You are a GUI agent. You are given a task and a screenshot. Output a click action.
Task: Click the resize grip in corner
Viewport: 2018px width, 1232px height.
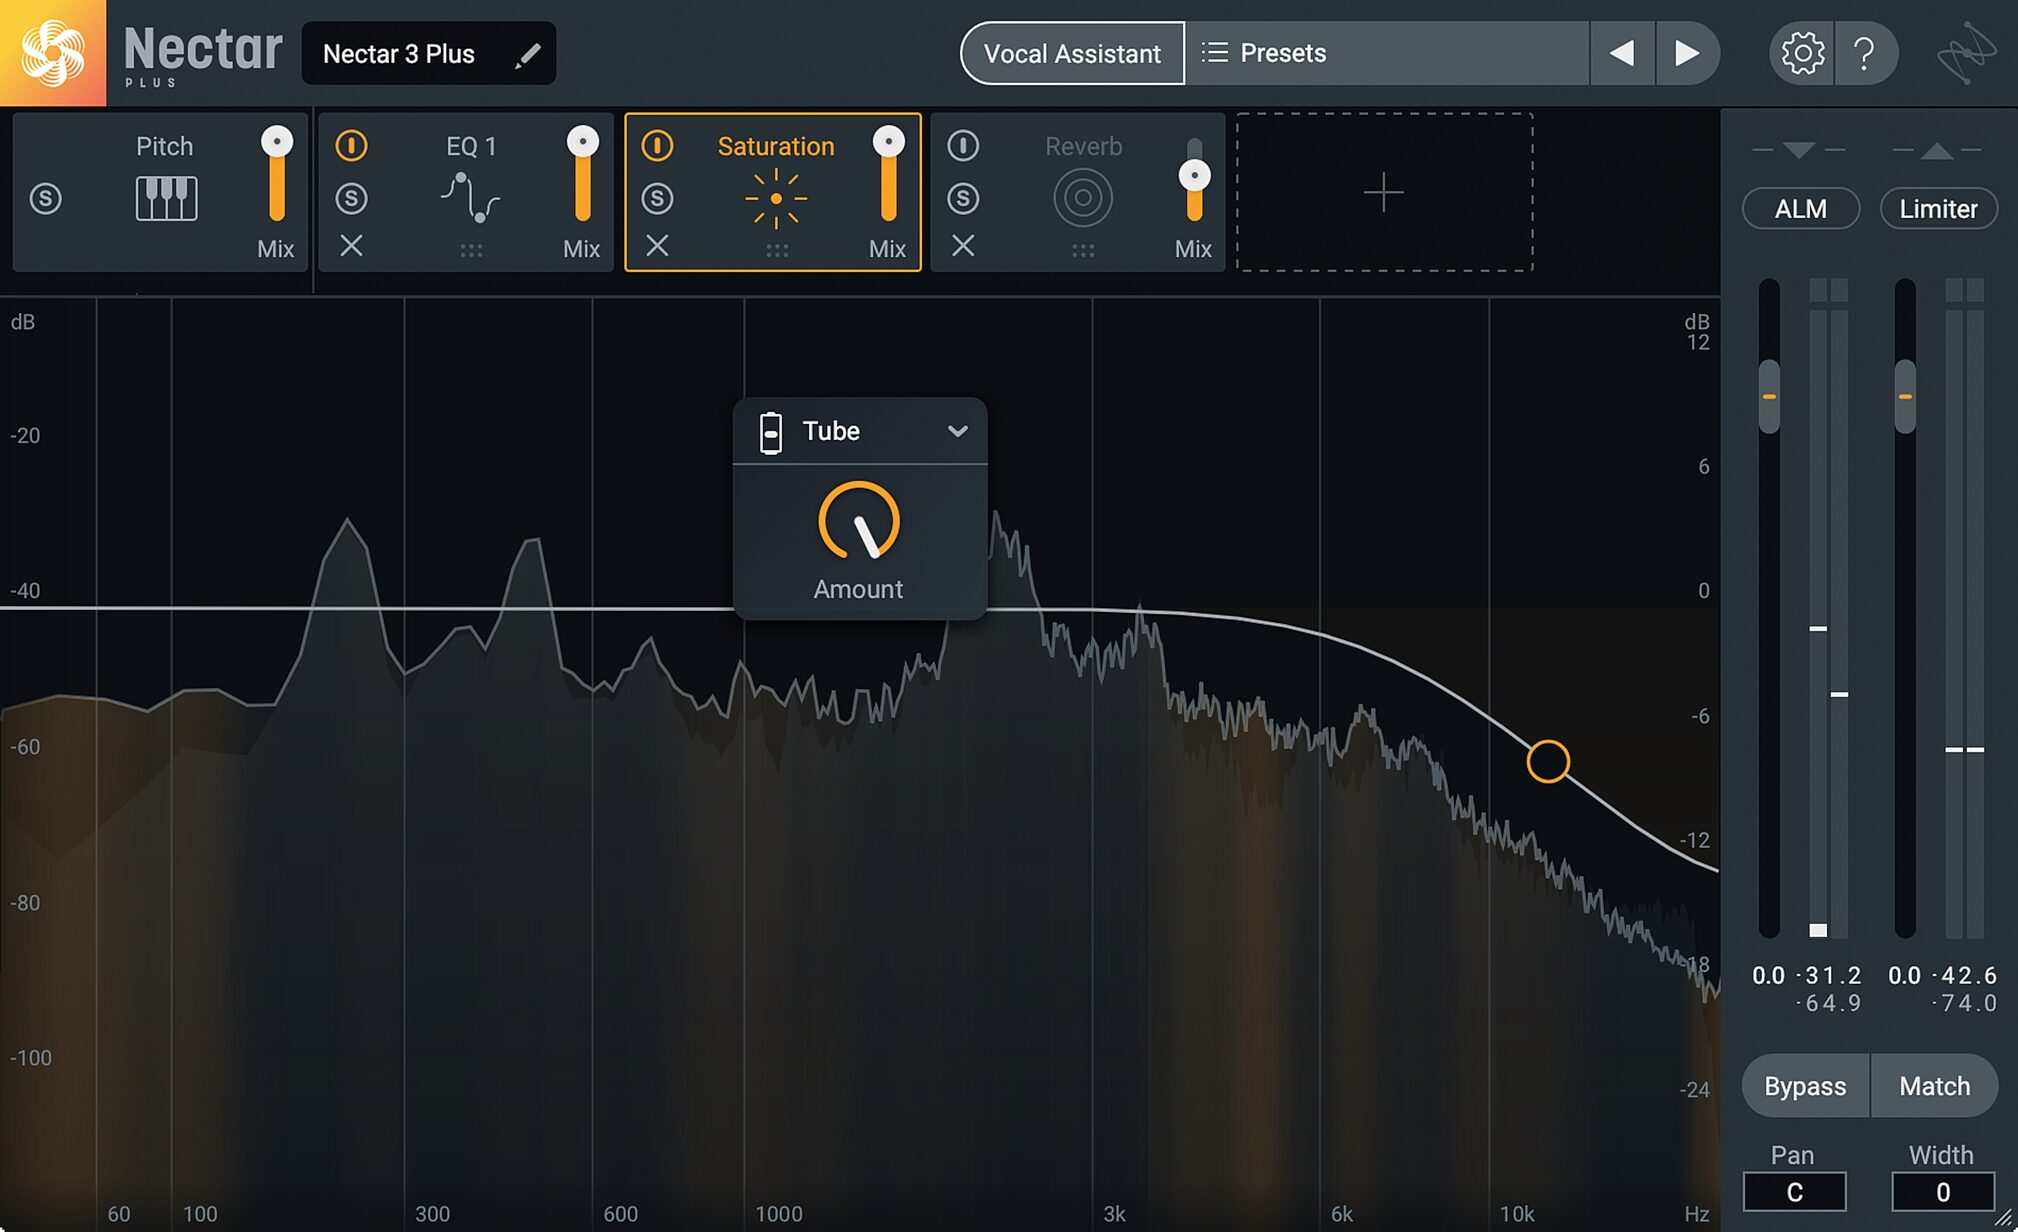[x=2004, y=1219]
